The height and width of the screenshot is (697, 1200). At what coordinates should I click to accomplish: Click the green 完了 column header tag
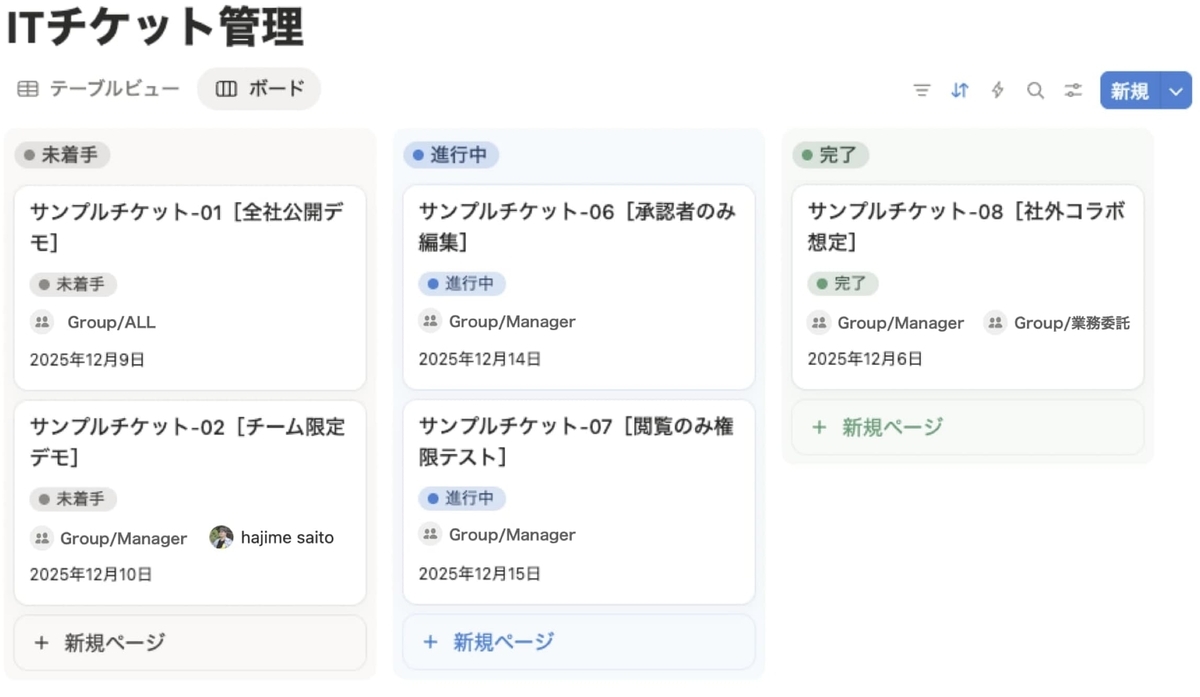(831, 155)
